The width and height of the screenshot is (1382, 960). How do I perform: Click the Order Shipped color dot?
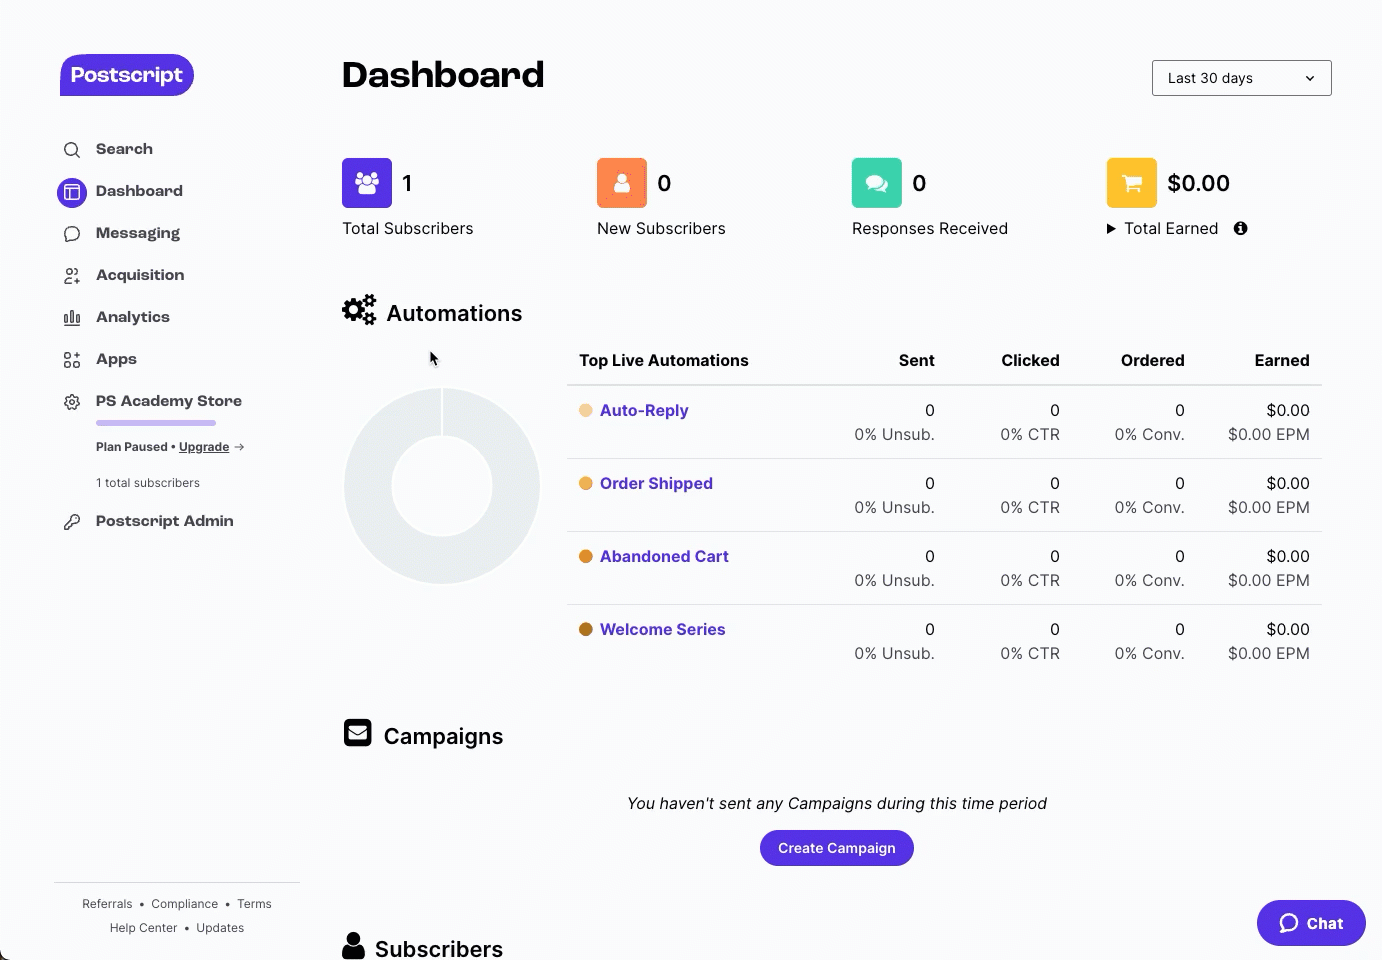(586, 483)
